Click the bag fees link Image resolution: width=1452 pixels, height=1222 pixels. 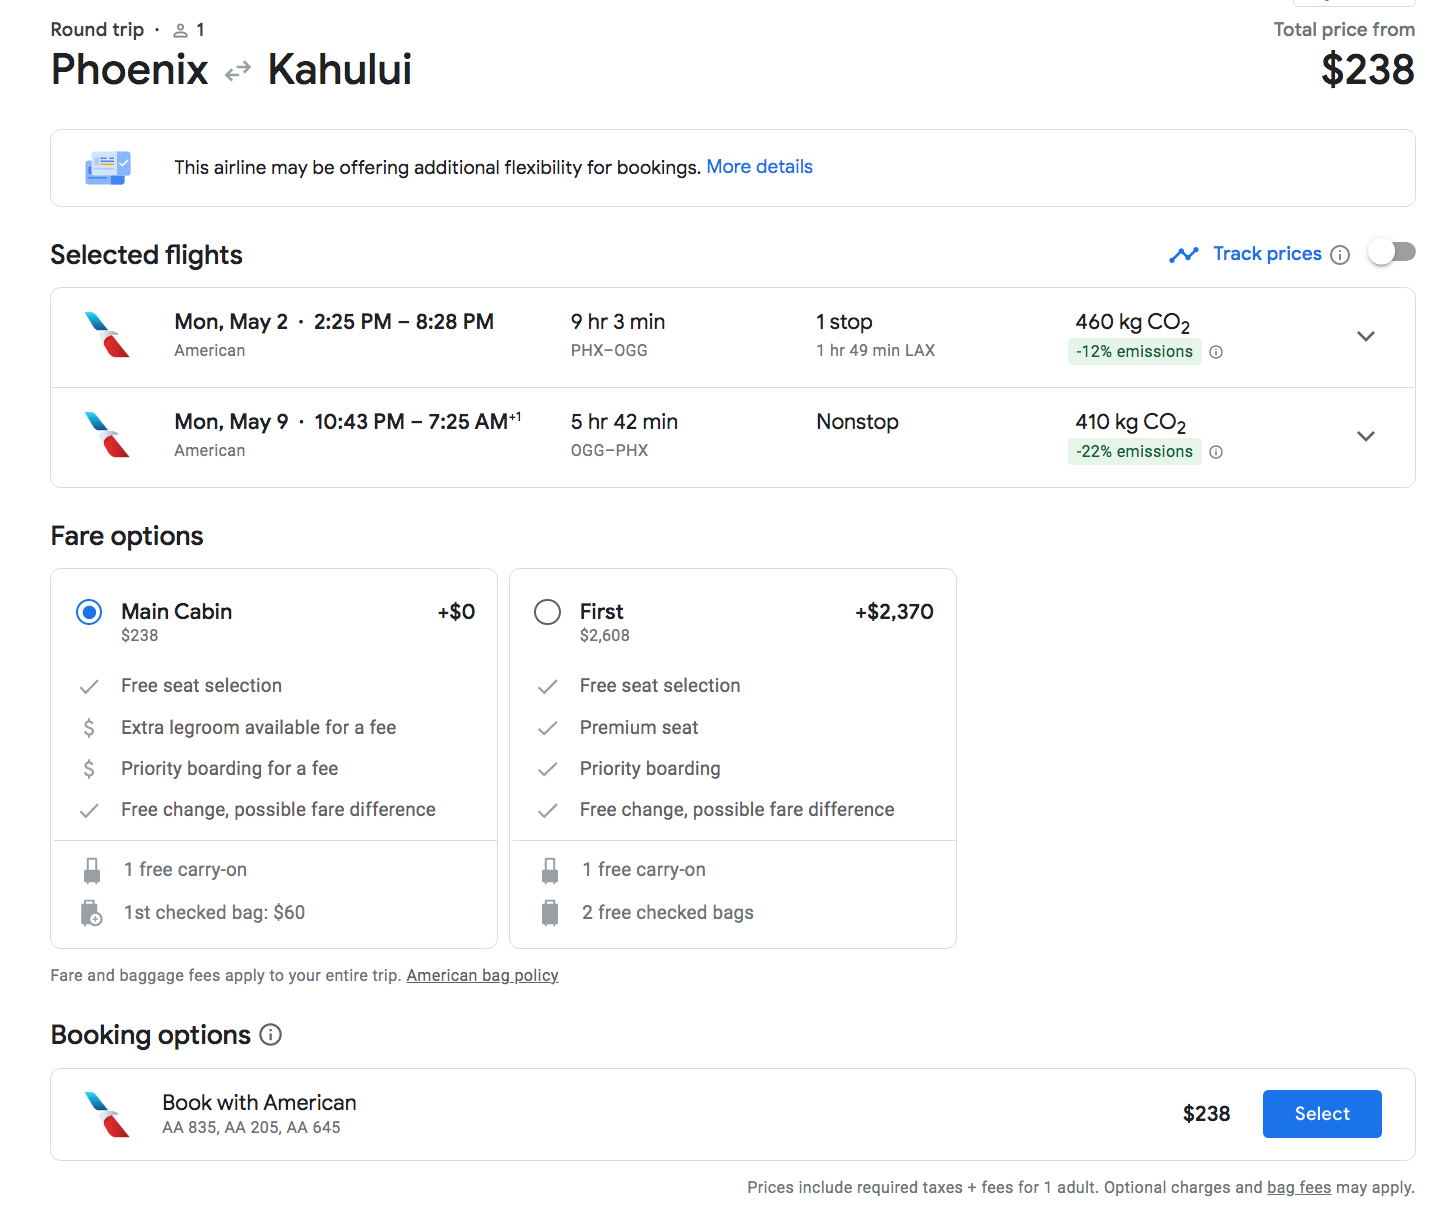point(1298,1187)
